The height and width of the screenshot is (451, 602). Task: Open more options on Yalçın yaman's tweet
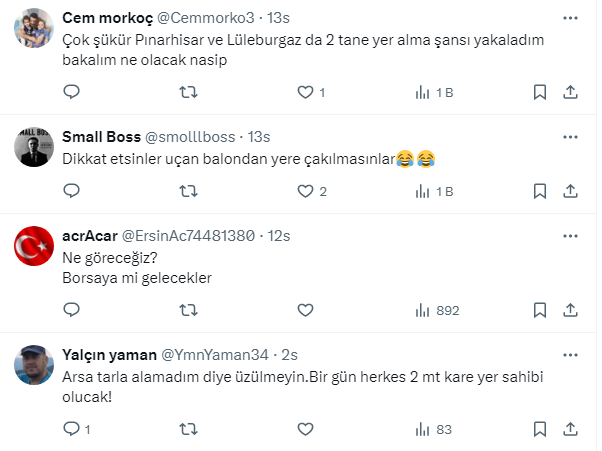(x=569, y=354)
